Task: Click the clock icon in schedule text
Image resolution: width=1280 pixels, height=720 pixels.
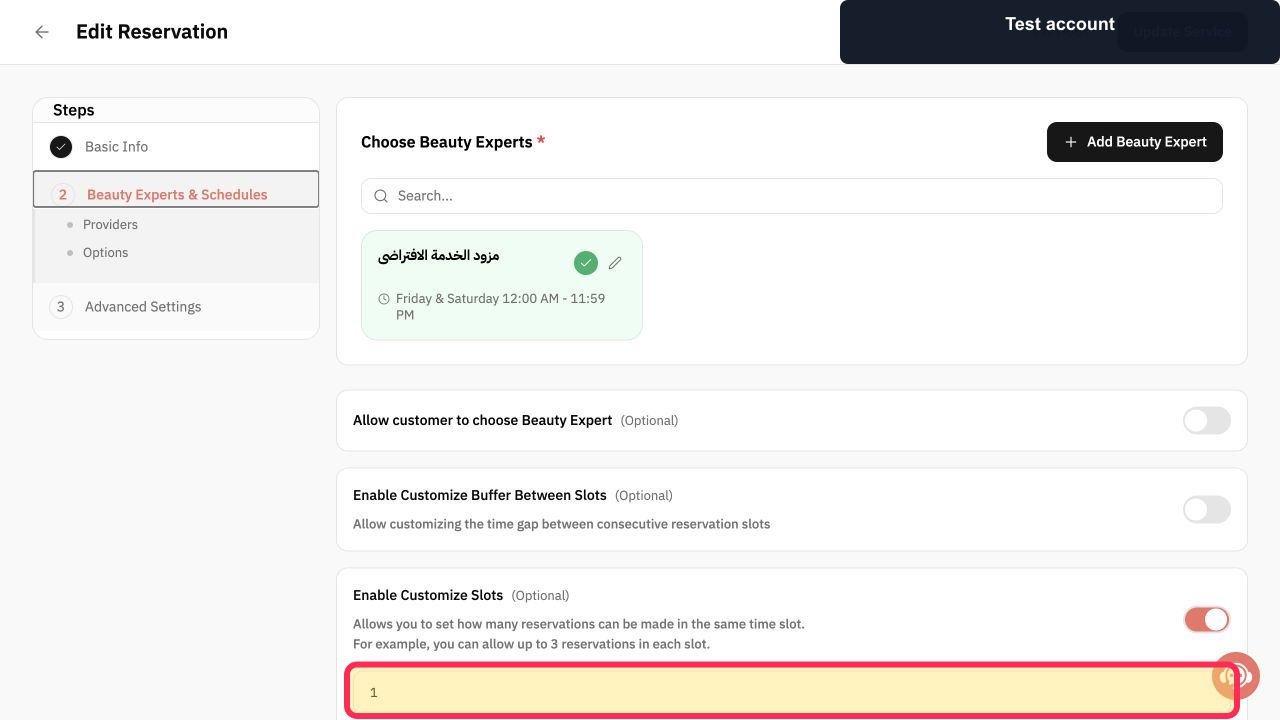Action: (x=384, y=299)
